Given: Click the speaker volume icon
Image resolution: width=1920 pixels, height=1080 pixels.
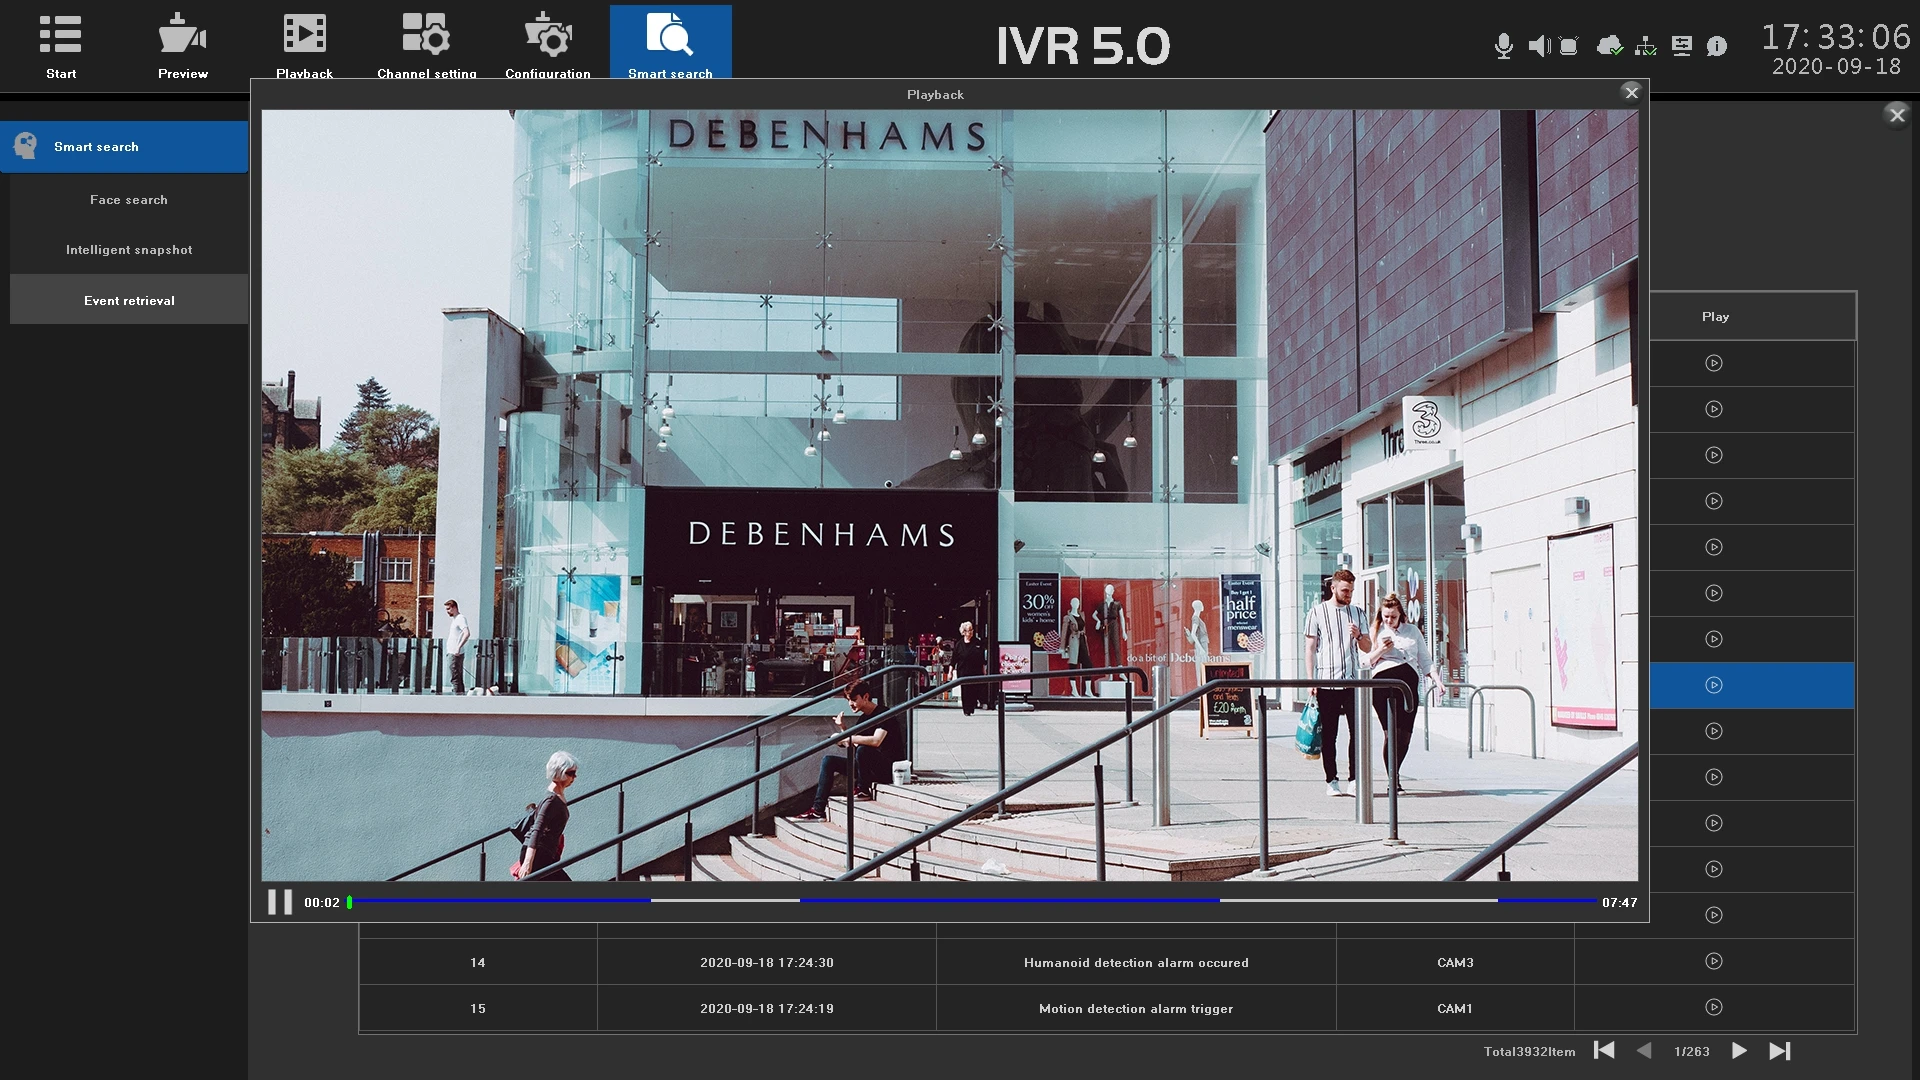Looking at the screenshot, I should coord(1539,46).
